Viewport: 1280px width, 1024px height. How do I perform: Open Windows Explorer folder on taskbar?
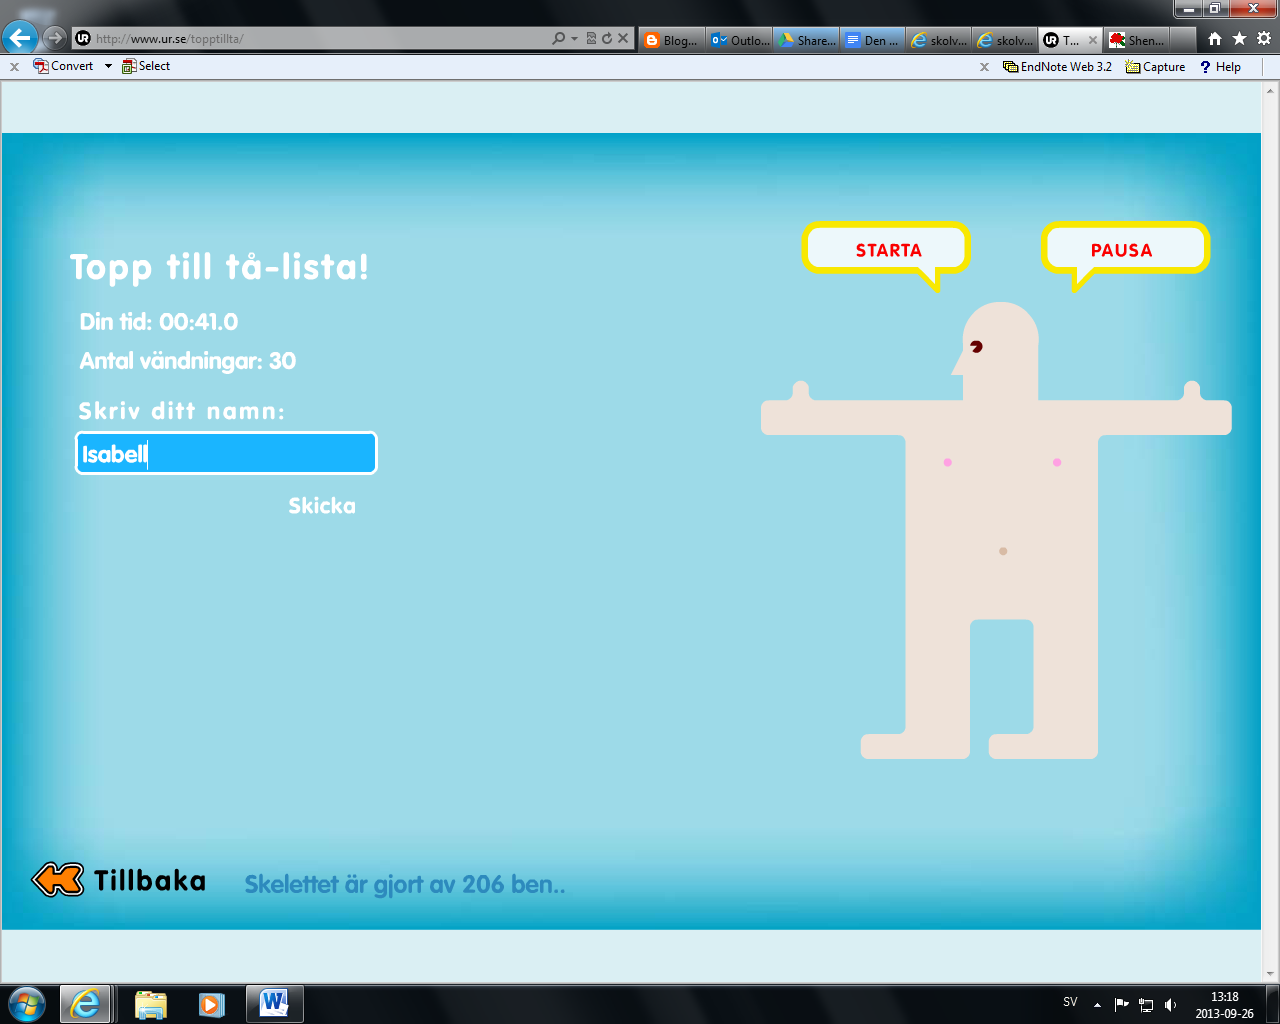[150, 1004]
